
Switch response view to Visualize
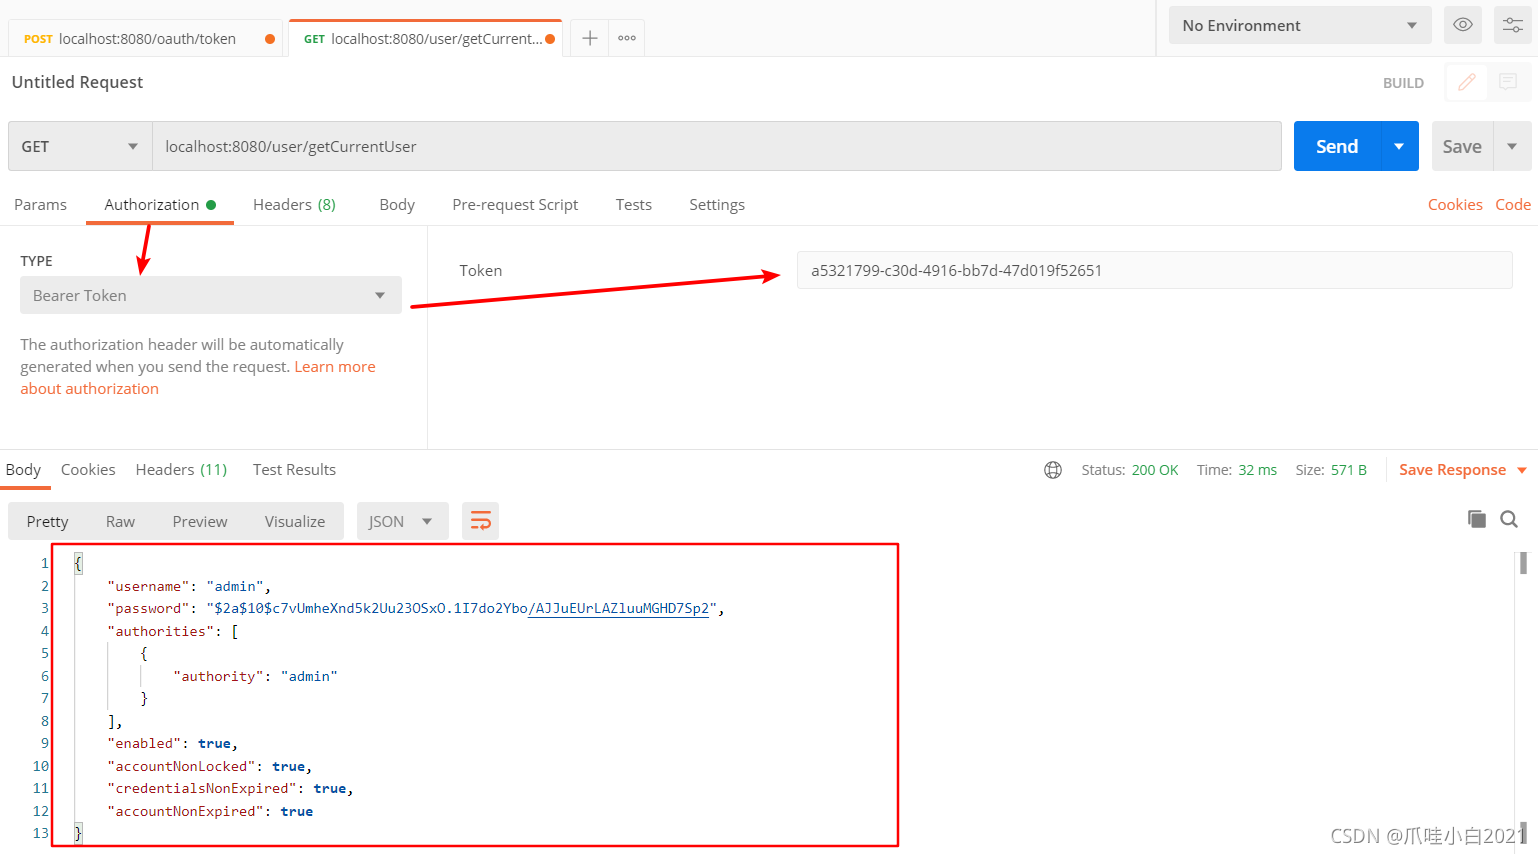(295, 521)
